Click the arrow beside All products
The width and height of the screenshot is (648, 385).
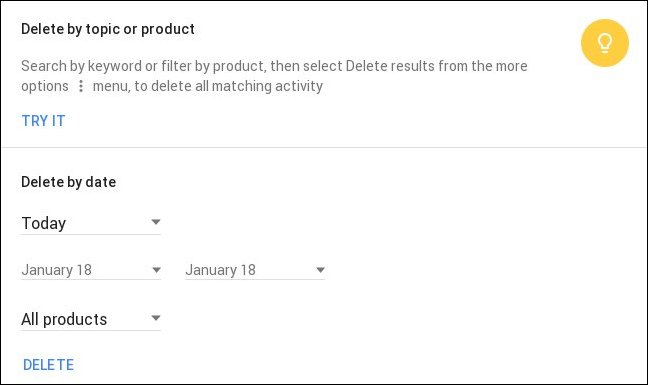(x=156, y=318)
